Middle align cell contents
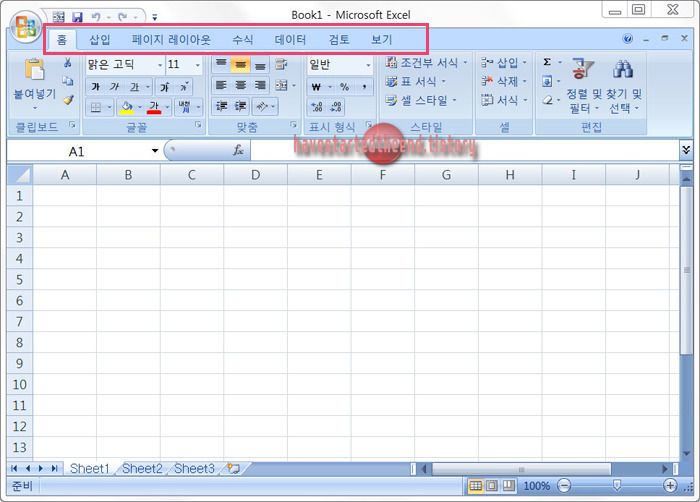 (241, 64)
